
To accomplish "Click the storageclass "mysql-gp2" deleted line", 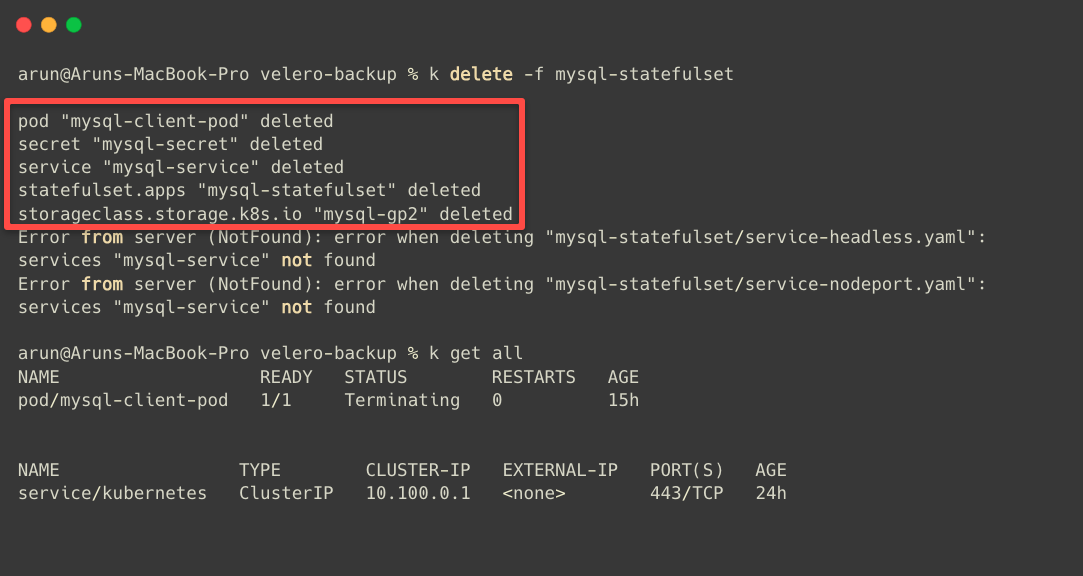I will click(x=265, y=214).
